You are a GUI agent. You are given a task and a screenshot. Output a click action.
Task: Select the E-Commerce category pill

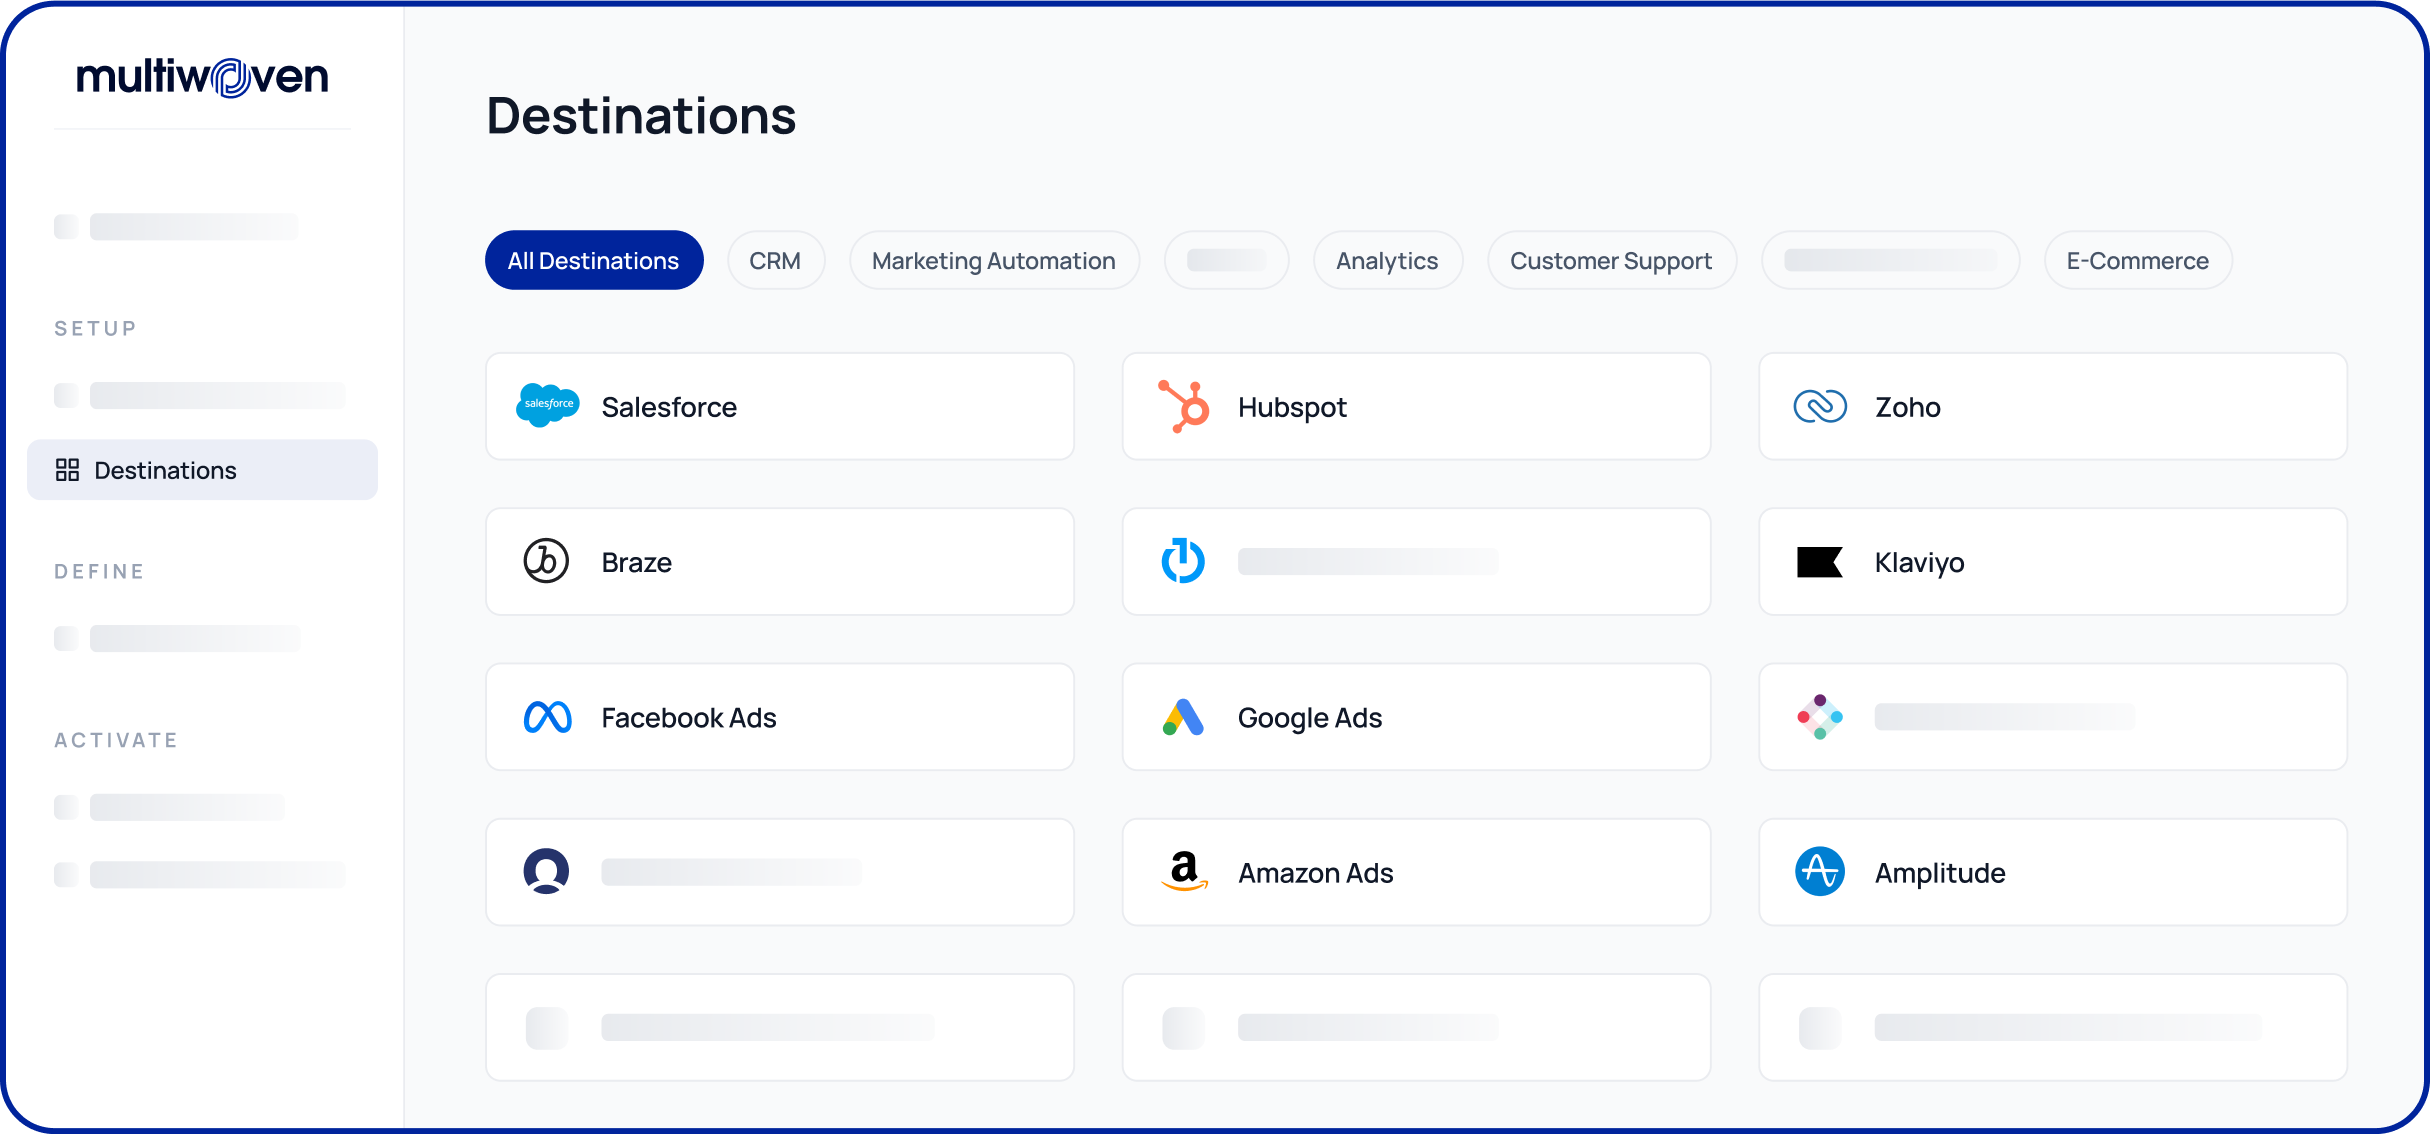tap(2137, 261)
